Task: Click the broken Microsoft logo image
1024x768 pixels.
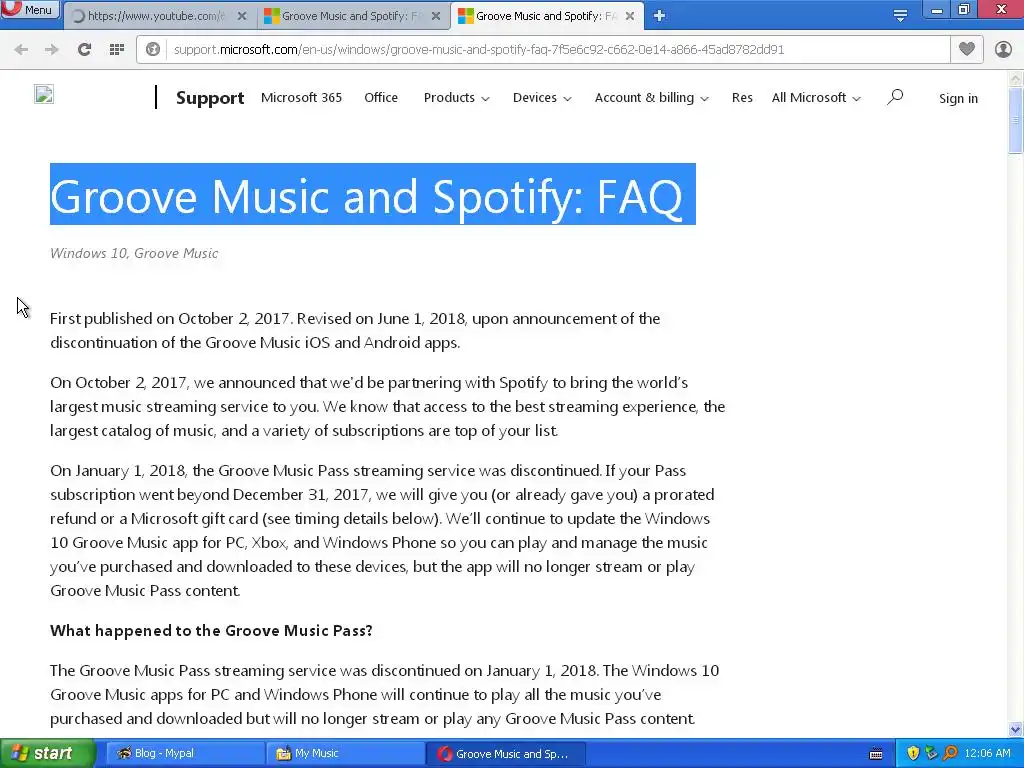Action: point(44,95)
